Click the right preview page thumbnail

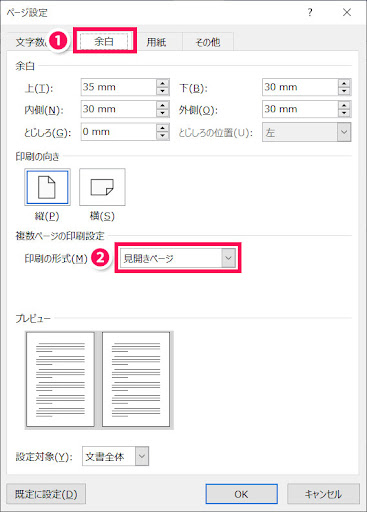coord(136,379)
